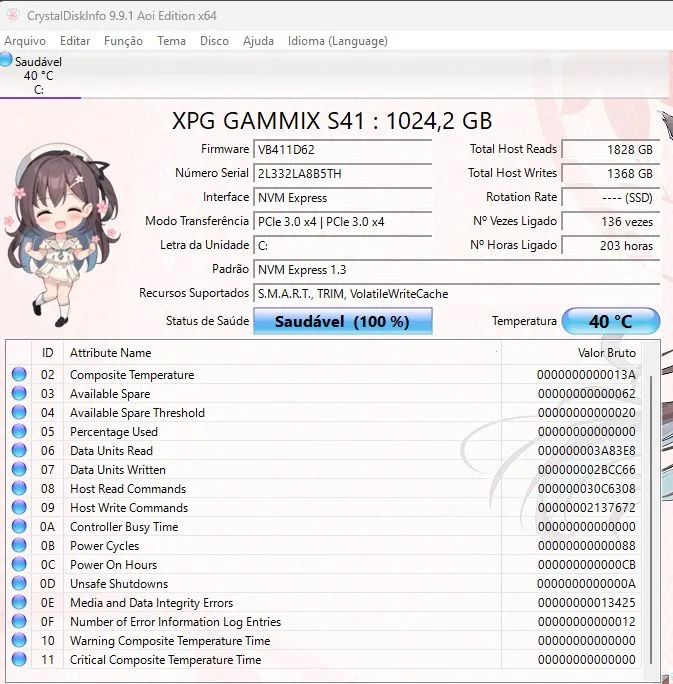The image size is (673, 684).
Task: Click the Letra da Unidade field C:
Action: (343, 246)
